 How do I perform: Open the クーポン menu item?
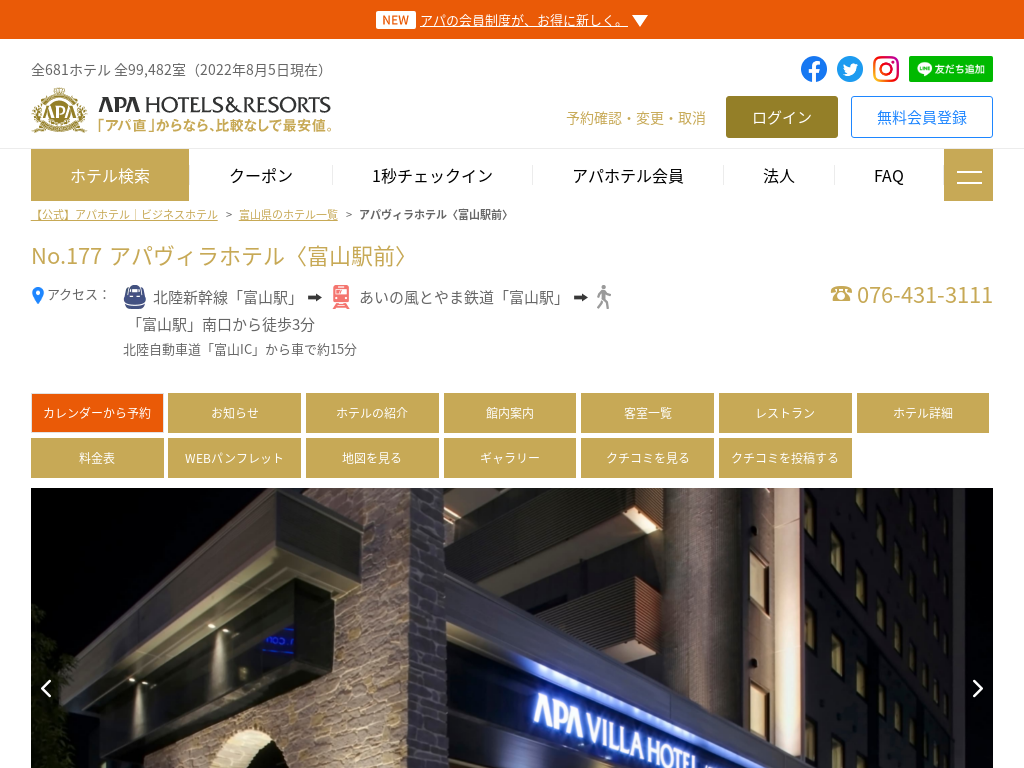click(261, 176)
